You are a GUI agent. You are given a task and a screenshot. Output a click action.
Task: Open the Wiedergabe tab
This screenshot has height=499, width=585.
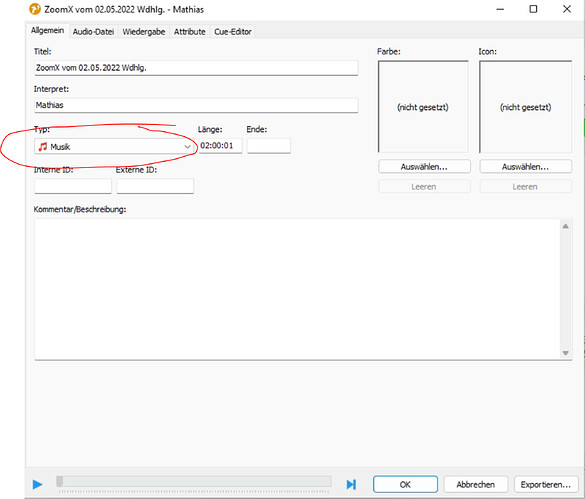(144, 32)
